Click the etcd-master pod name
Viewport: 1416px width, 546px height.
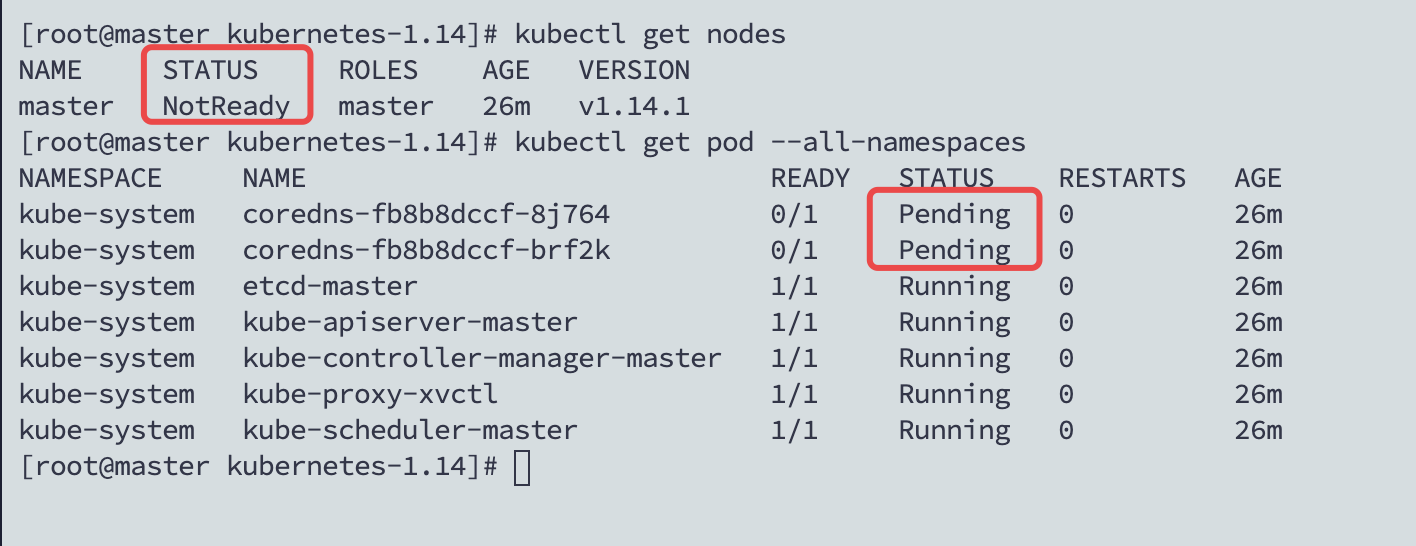point(330,286)
